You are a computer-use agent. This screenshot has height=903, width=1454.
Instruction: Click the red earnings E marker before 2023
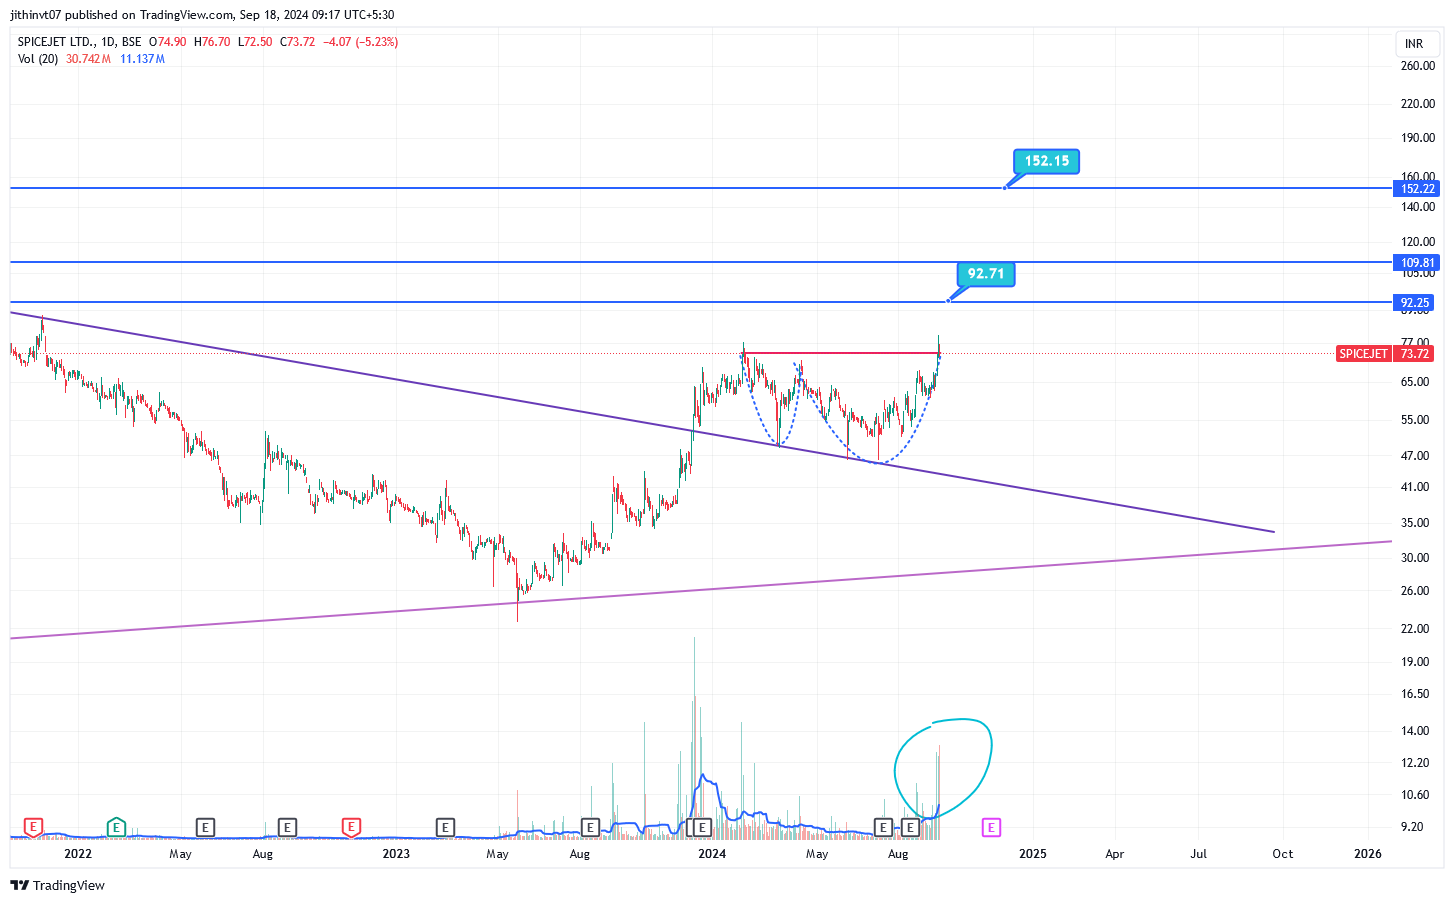[351, 827]
